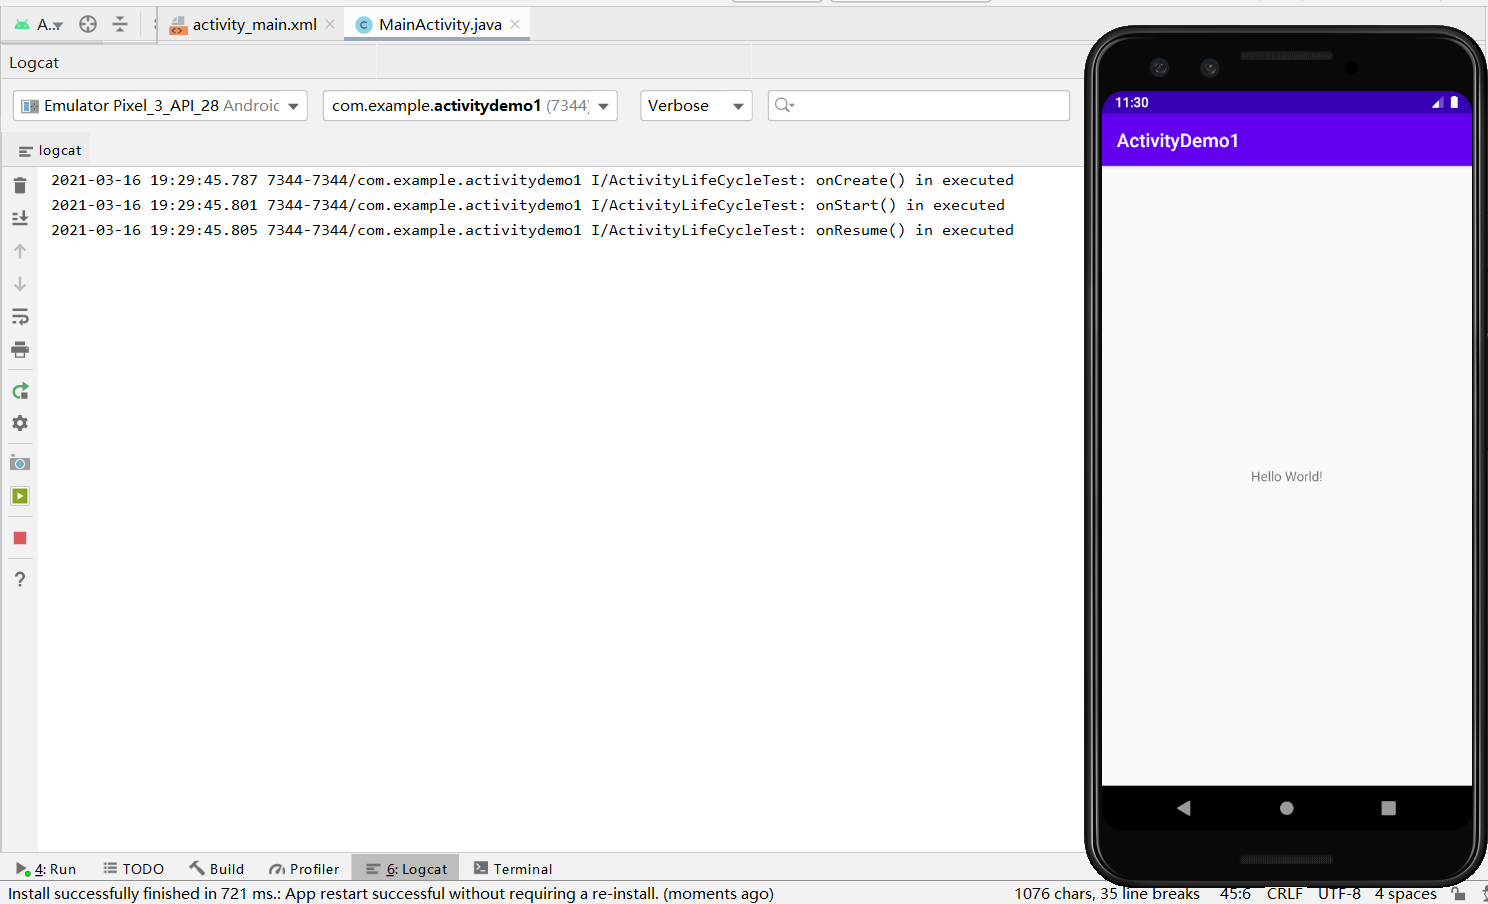Click emulator status bar clock 11:30
The width and height of the screenshot is (1488, 904).
click(1132, 103)
